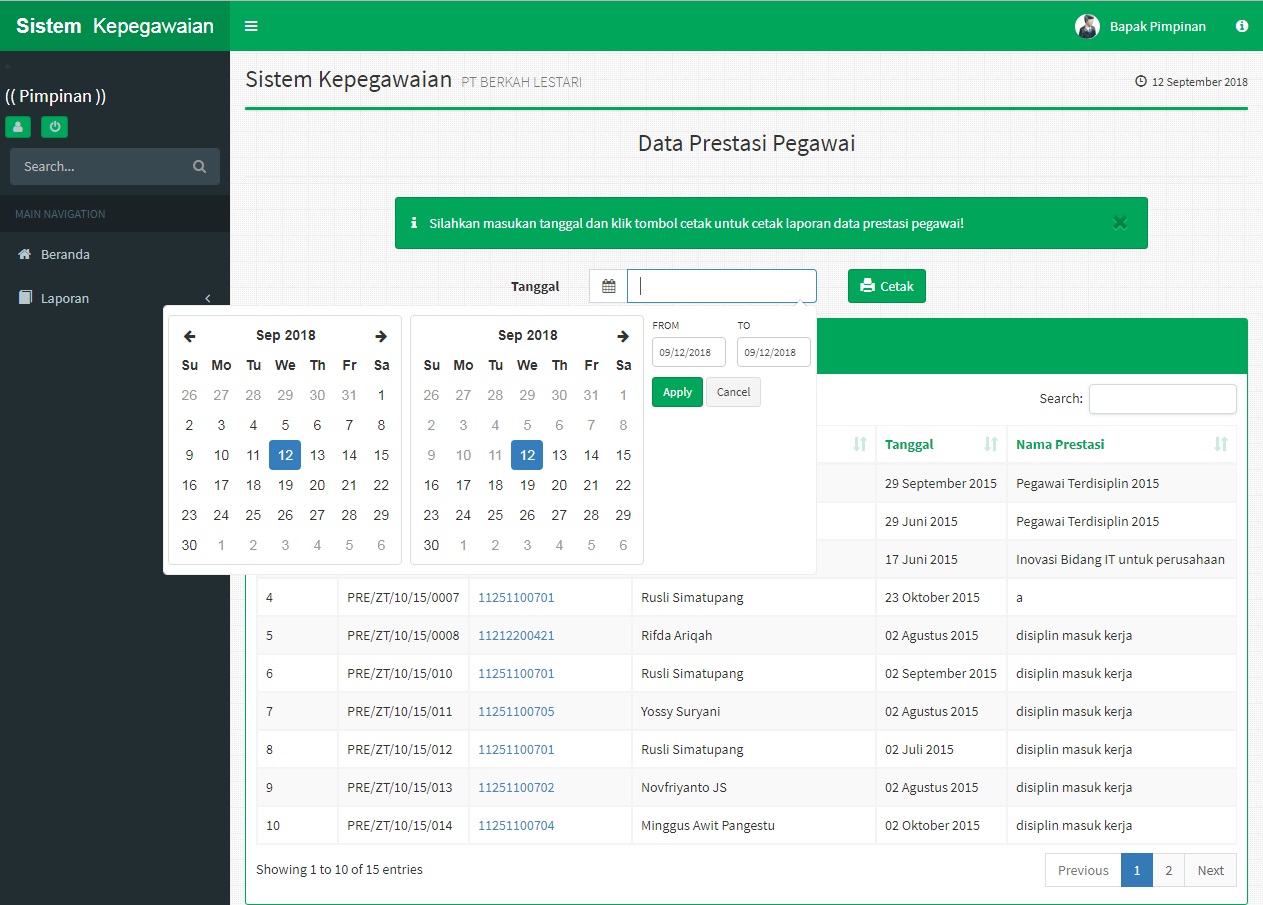Click the user profile icon below (( Pimpinan ))
1263x905 pixels.
[18, 127]
